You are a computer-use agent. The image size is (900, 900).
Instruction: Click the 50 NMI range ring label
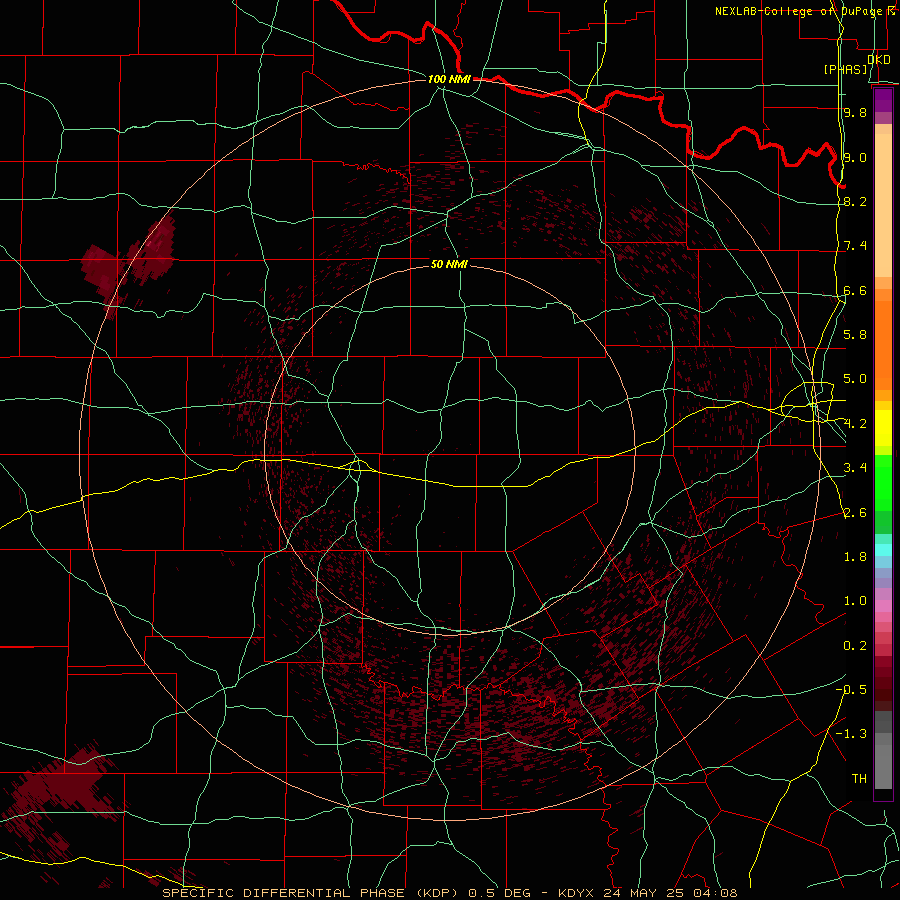click(449, 264)
